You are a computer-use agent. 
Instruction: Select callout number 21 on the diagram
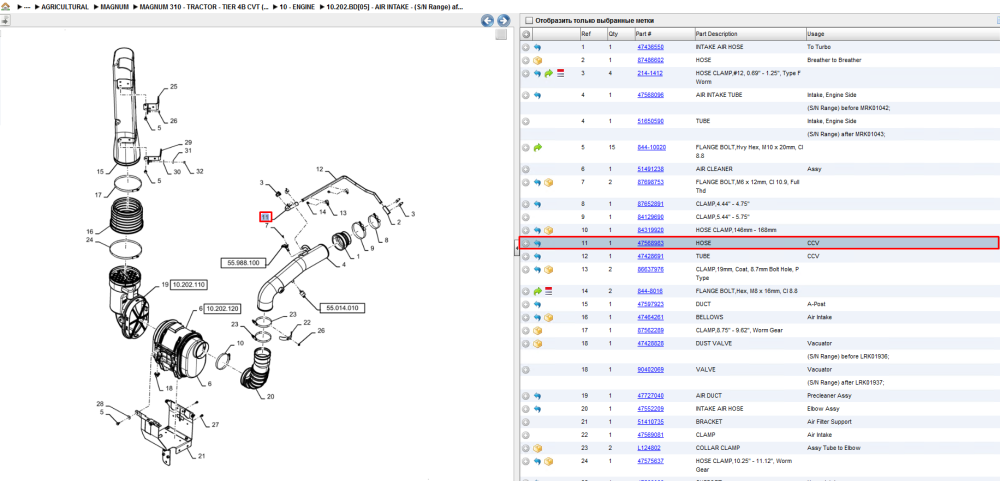pyautogui.click(x=202, y=456)
